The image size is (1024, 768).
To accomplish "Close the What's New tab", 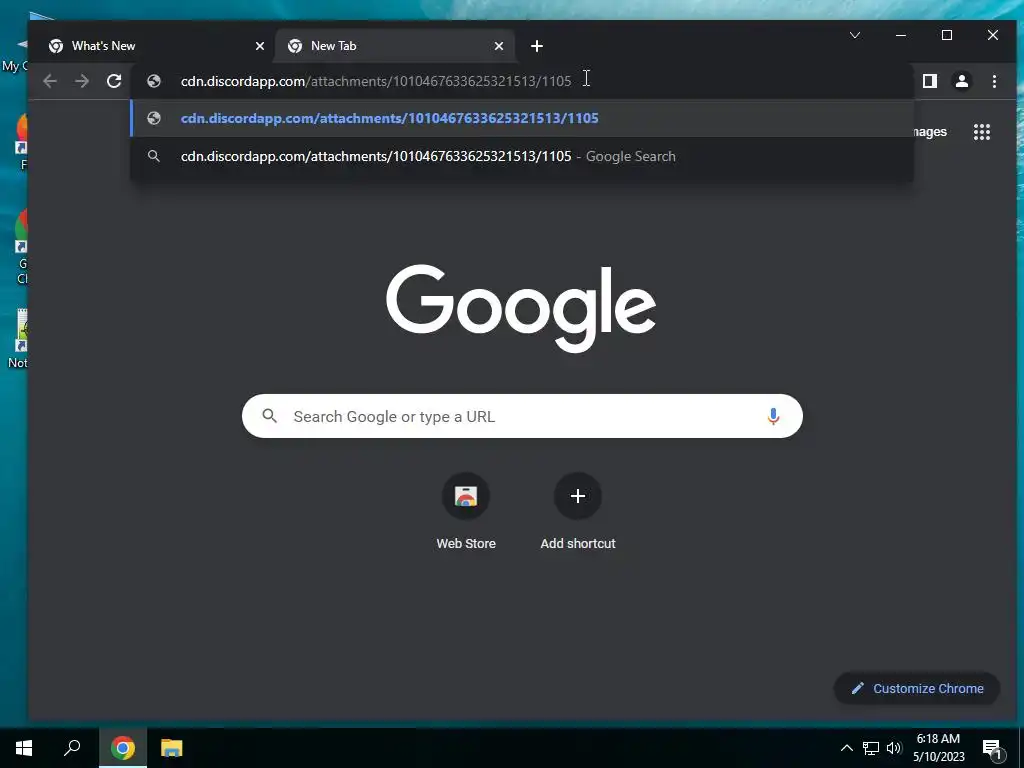I will click(259, 46).
